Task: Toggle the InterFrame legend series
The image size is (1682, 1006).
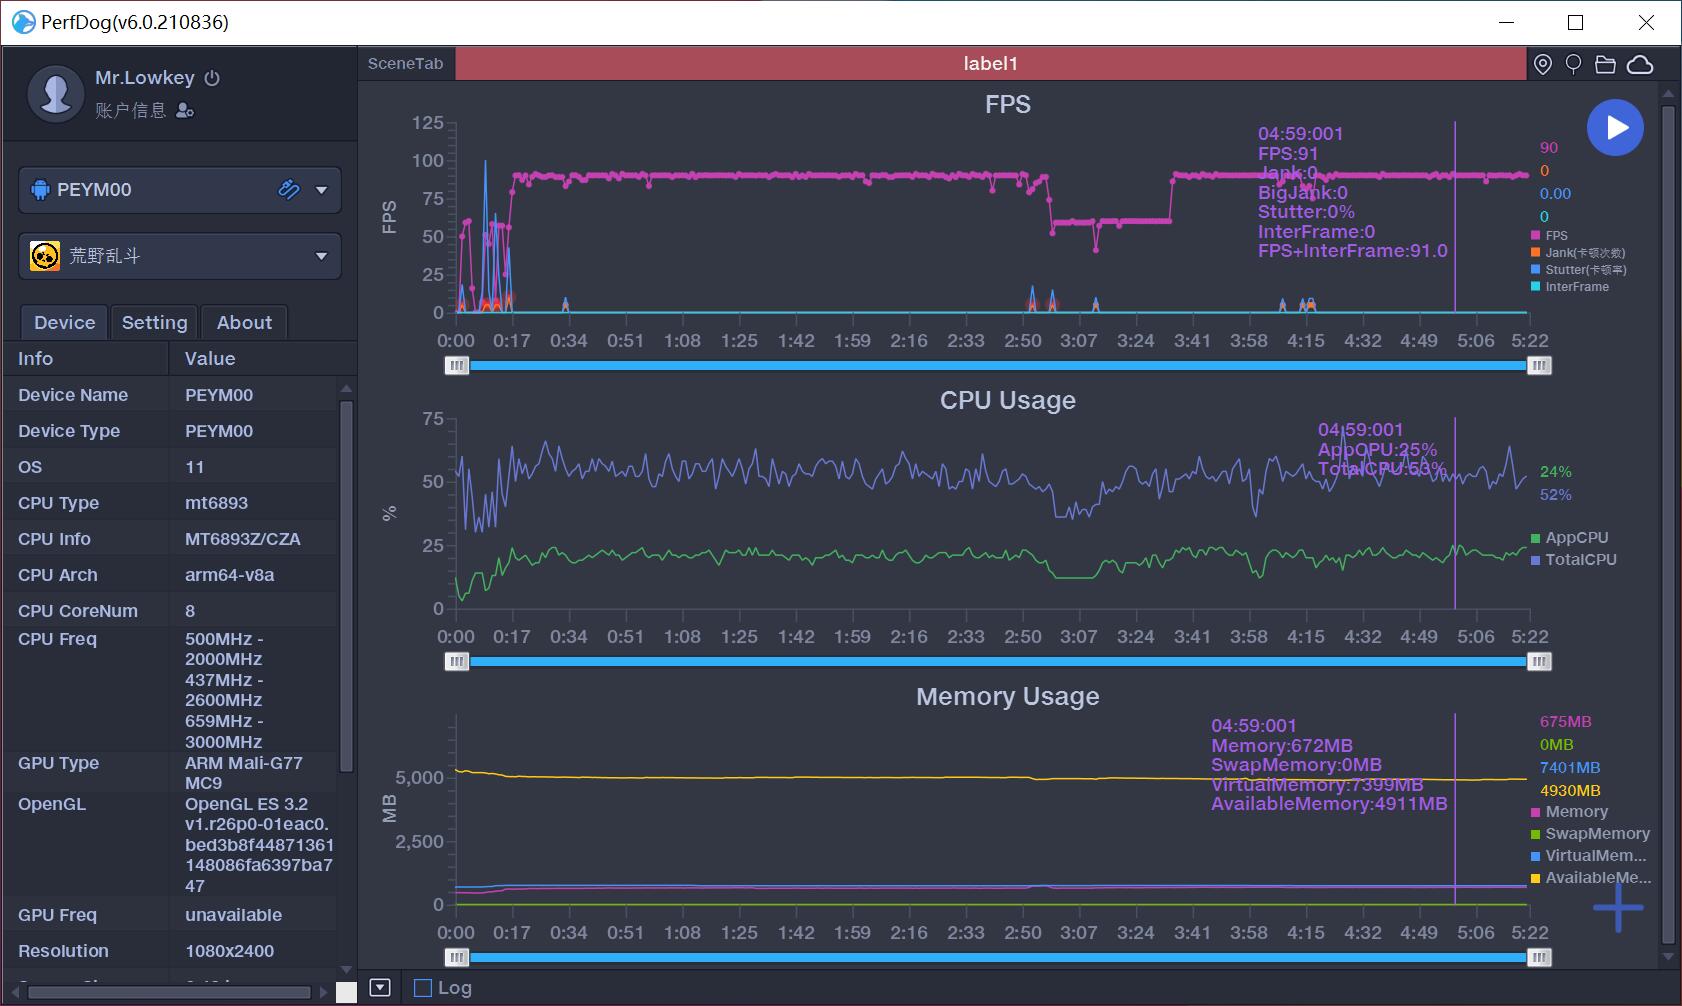Action: point(1570,287)
